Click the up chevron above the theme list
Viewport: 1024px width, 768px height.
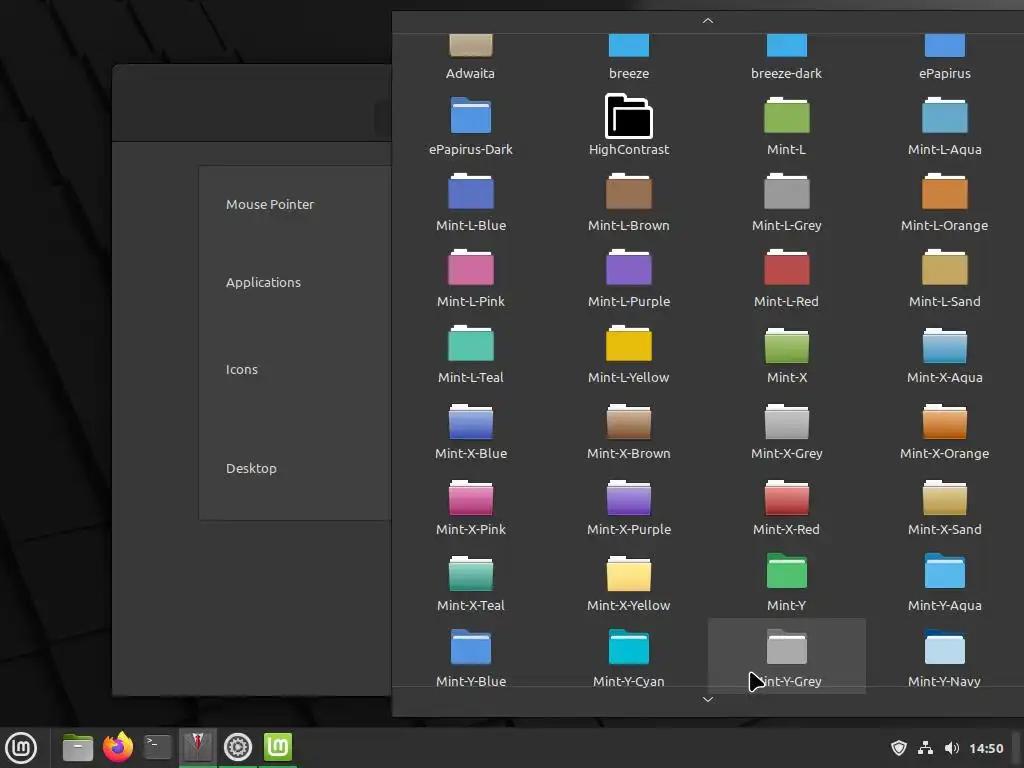tap(707, 21)
